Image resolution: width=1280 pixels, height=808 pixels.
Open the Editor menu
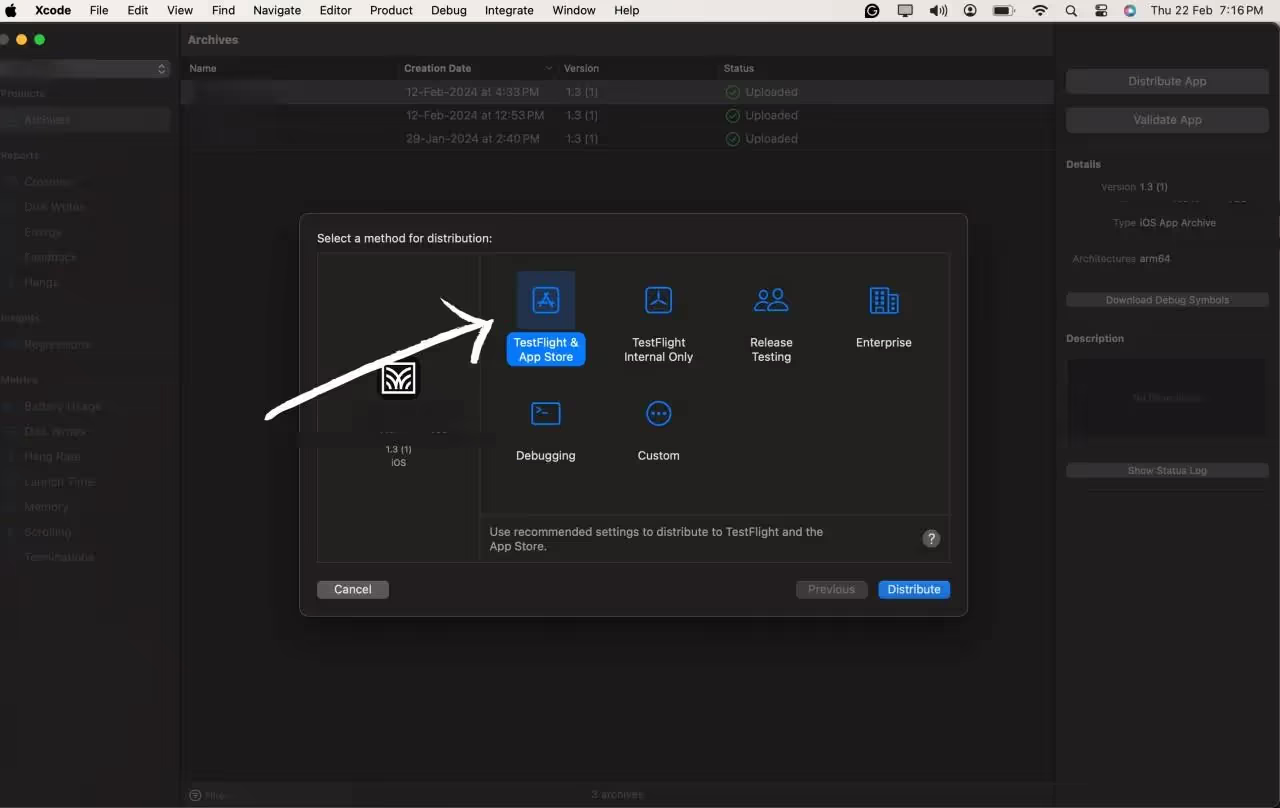[335, 10]
